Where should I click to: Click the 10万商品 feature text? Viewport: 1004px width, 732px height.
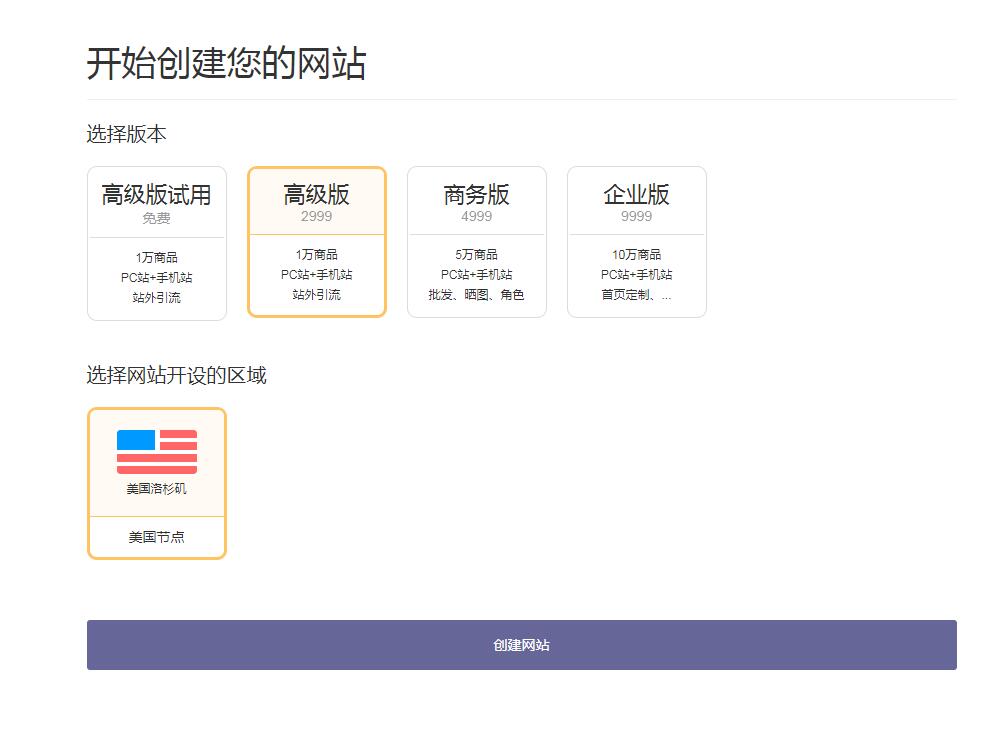pos(637,255)
